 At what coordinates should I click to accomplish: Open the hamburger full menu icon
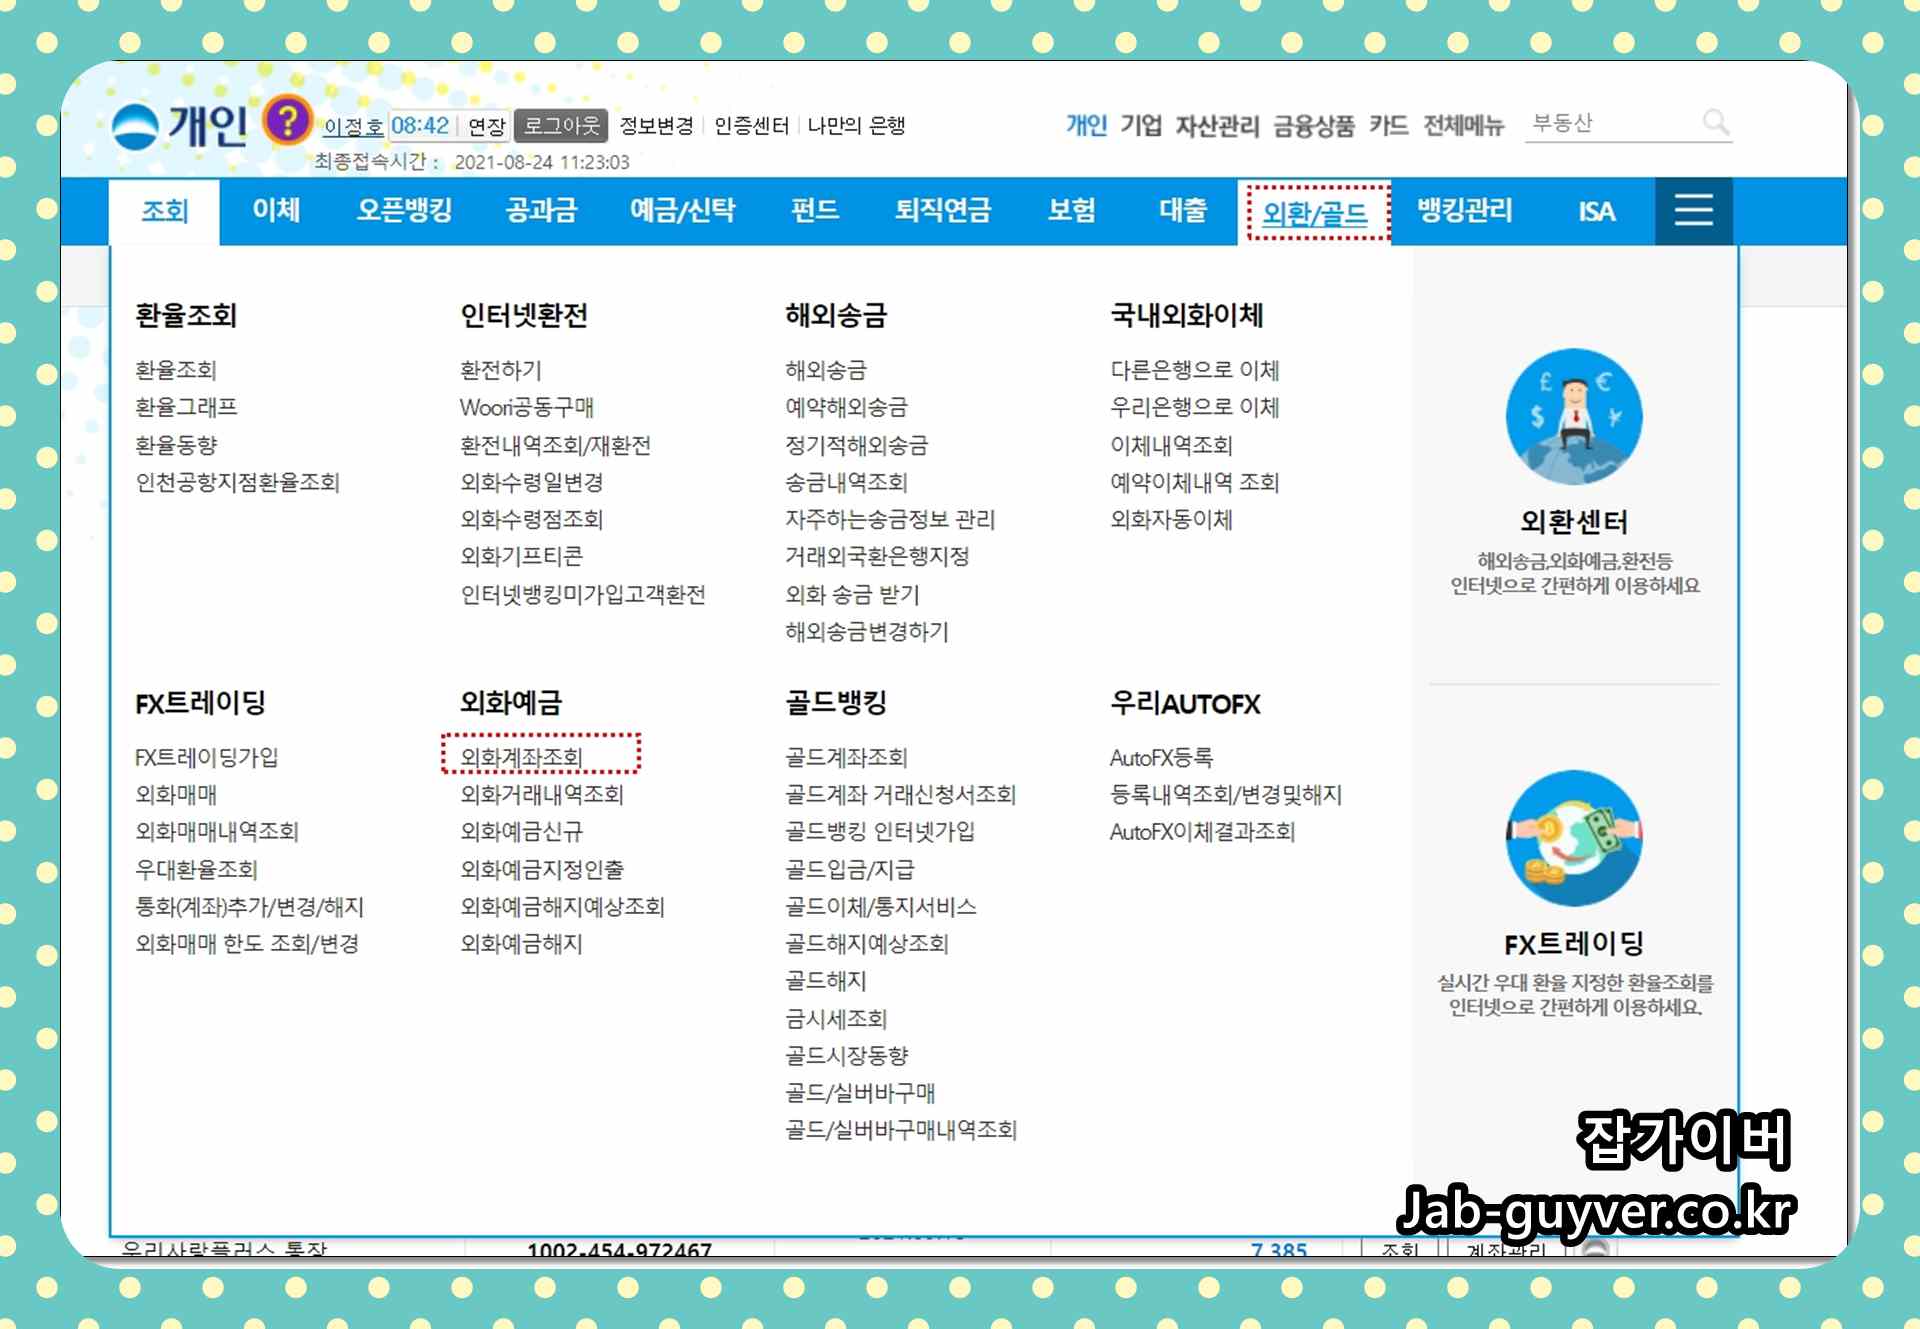click(1693, 210)
